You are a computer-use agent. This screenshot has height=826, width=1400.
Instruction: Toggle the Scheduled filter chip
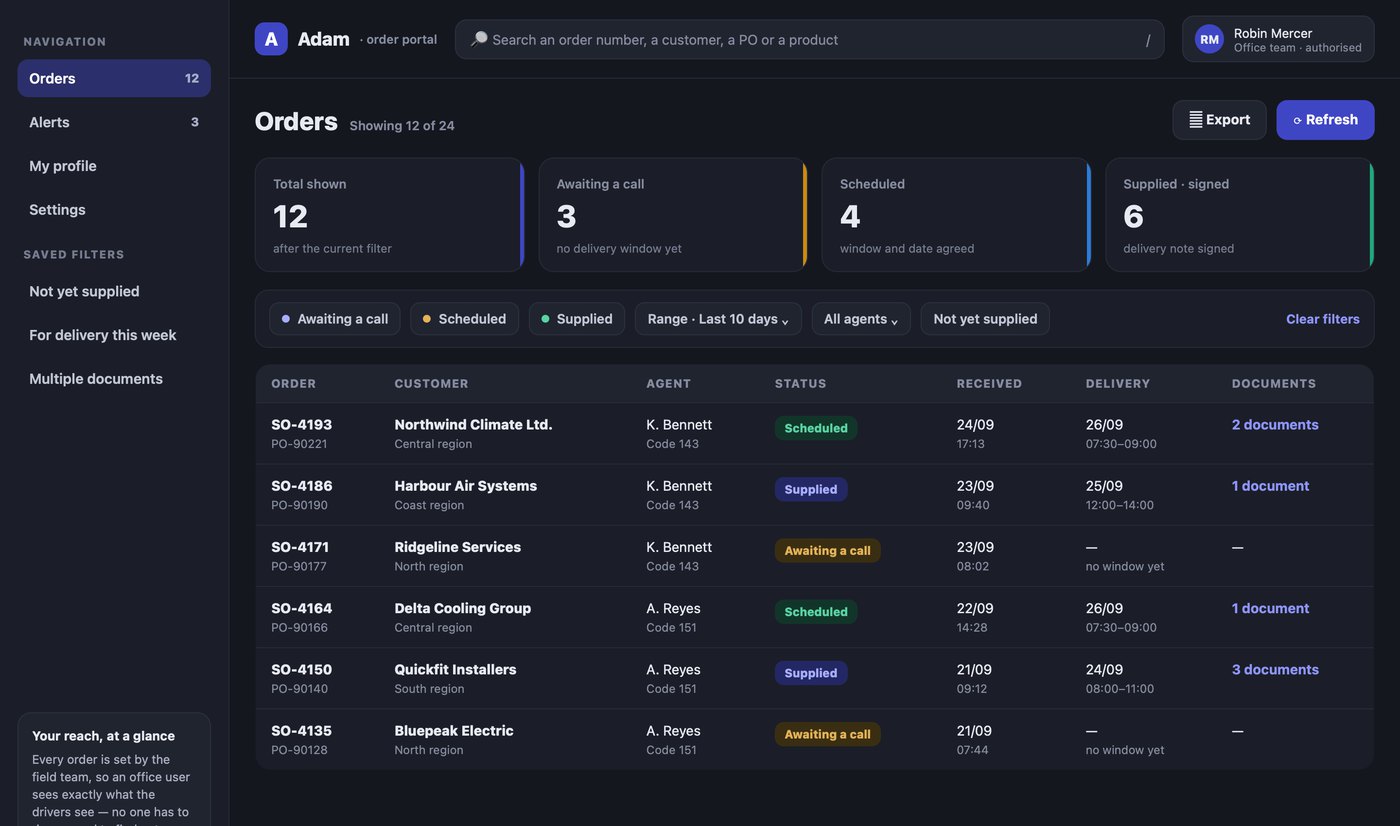pos(464,319)
